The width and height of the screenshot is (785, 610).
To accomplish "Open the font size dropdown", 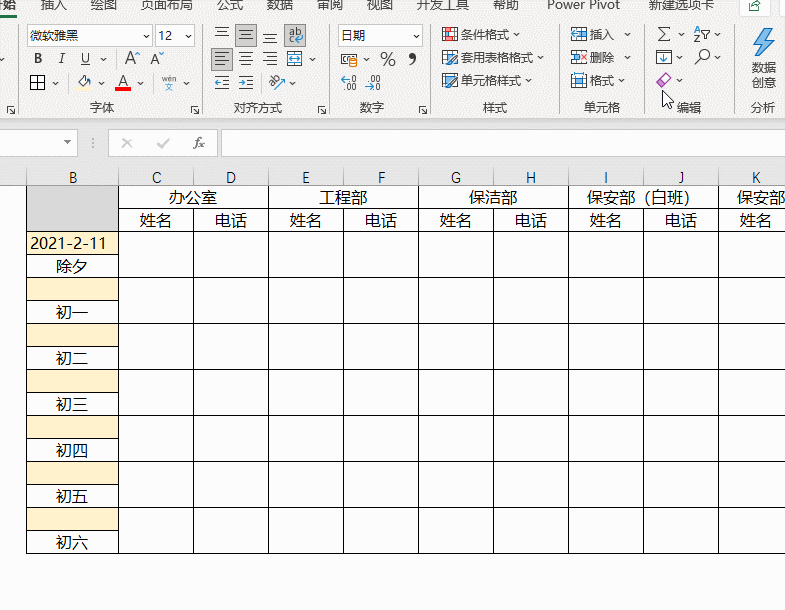I will pos(188,36).
